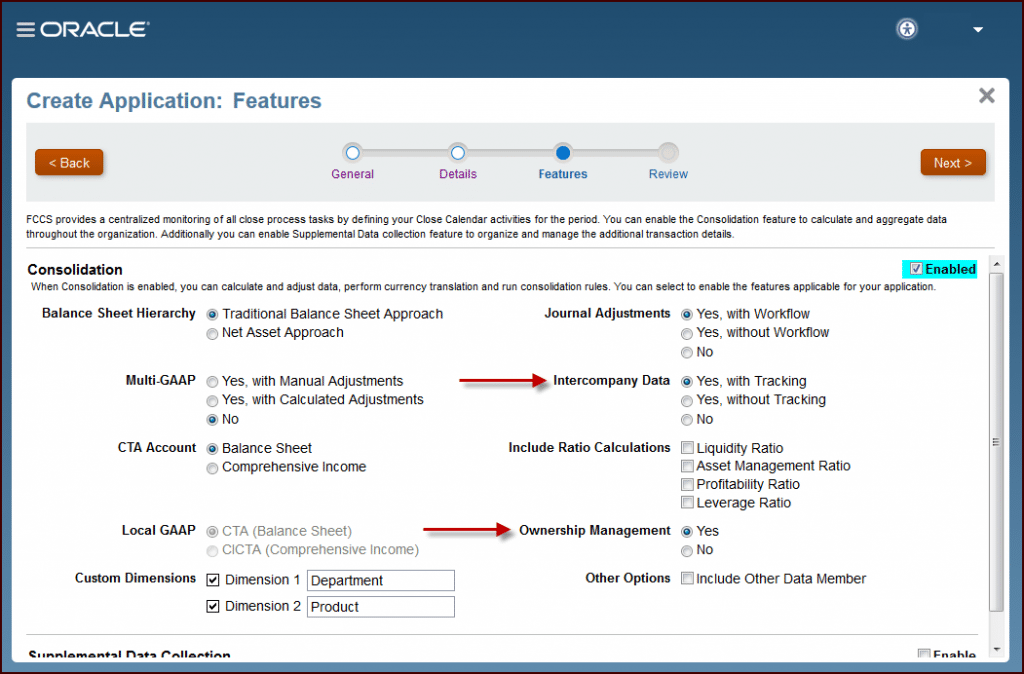The width and height of the screenshot is (1024, 674).
Task: Enable Profitability Ratio calculation
Action: [687, 485]
